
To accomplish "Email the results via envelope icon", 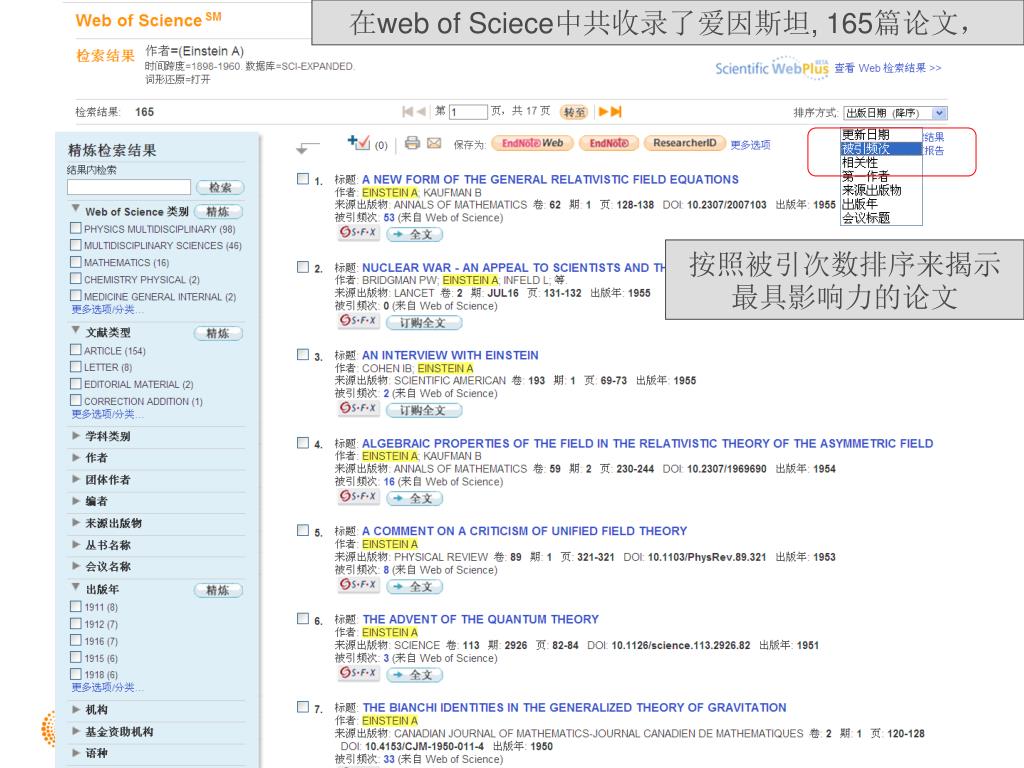I will click(434, 143).
